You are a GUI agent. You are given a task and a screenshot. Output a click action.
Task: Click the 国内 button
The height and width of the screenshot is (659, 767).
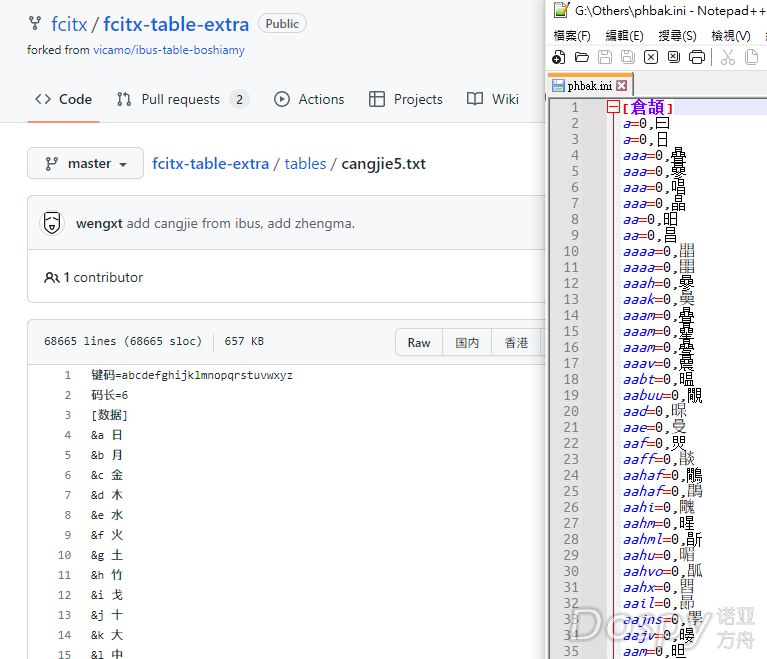click(467, 342)
